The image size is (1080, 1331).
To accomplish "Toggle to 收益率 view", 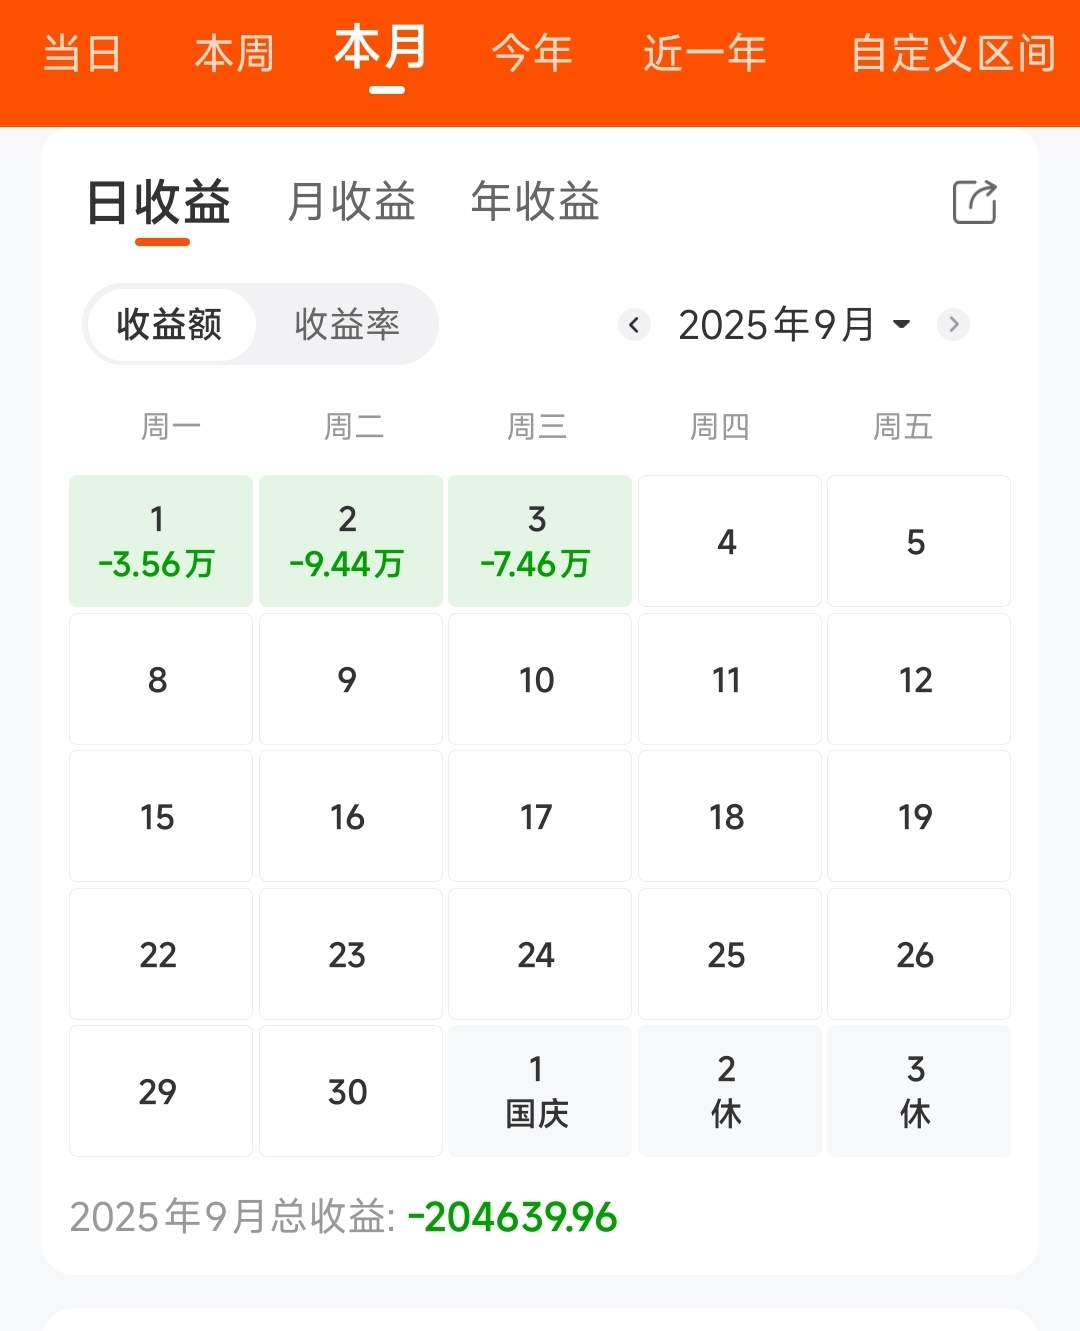I will pyautogui.click(x=347, y=325).
